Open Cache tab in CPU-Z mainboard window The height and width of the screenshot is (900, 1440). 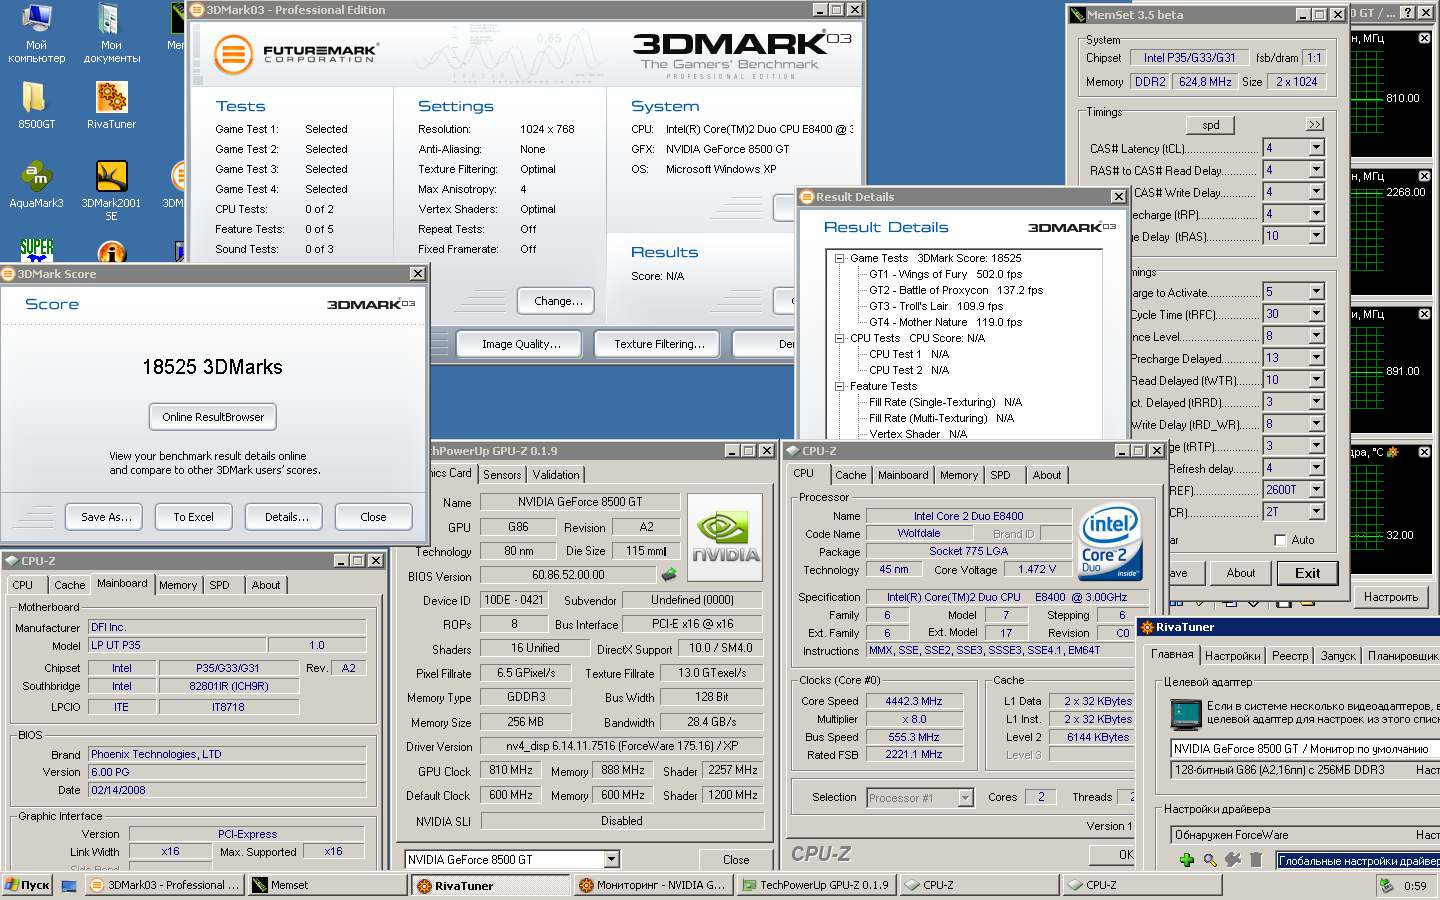pyautogui.click(x=69, y=585)
